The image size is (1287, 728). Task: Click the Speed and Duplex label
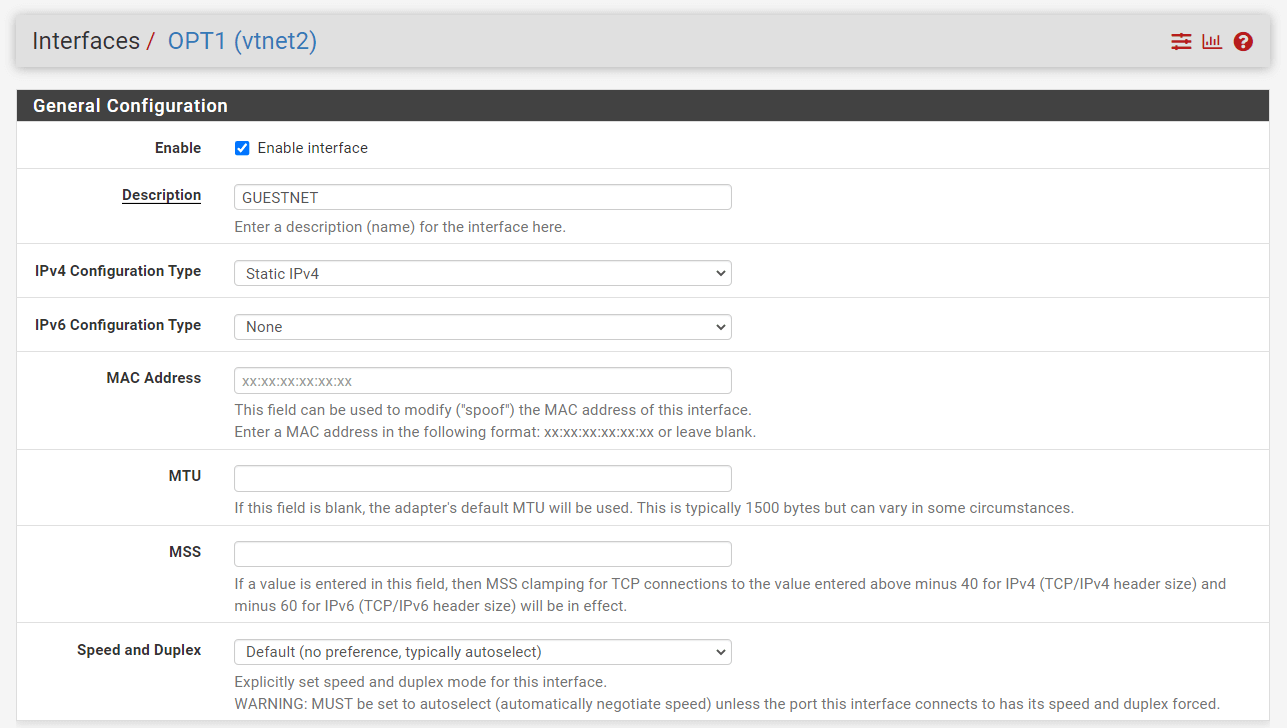(139, 650)
